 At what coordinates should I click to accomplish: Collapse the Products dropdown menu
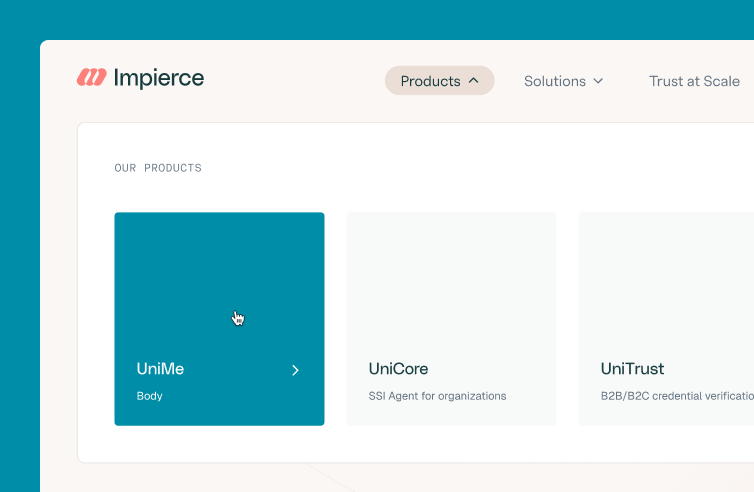[x=440, y=81]
